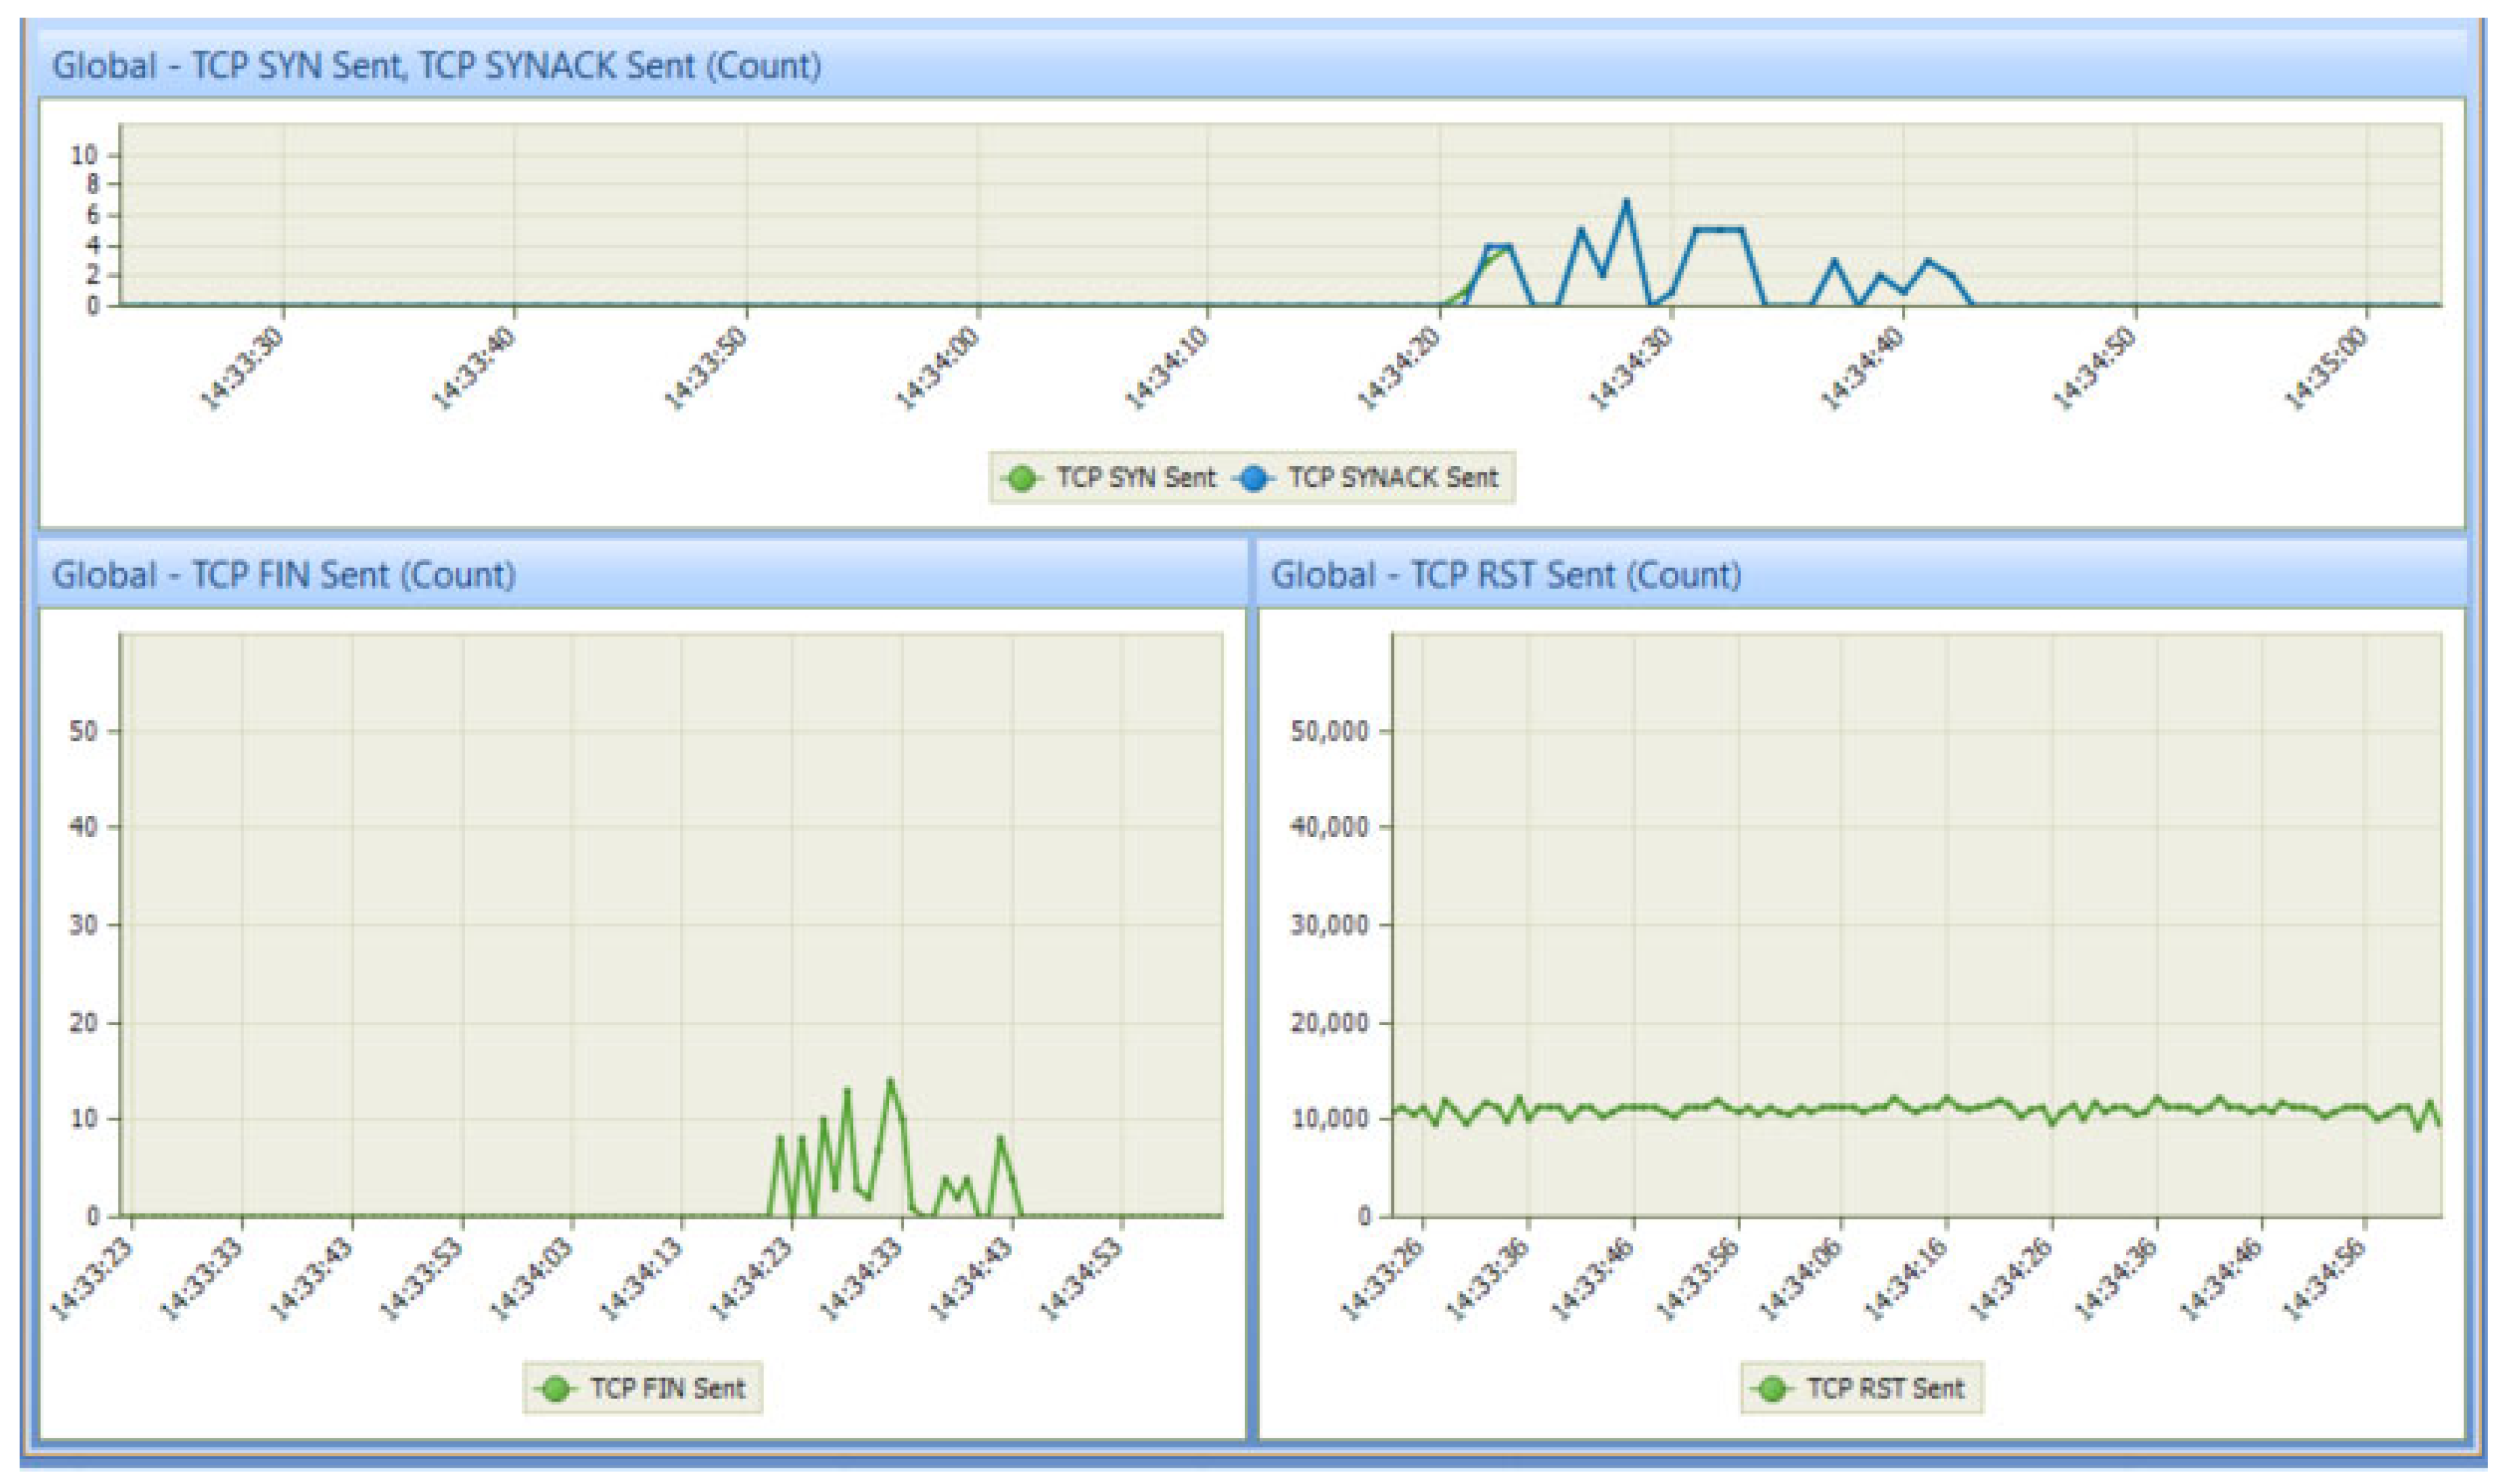
Task: Click the 50 y-axis label in the FIN chart
Action: (84, 732)
